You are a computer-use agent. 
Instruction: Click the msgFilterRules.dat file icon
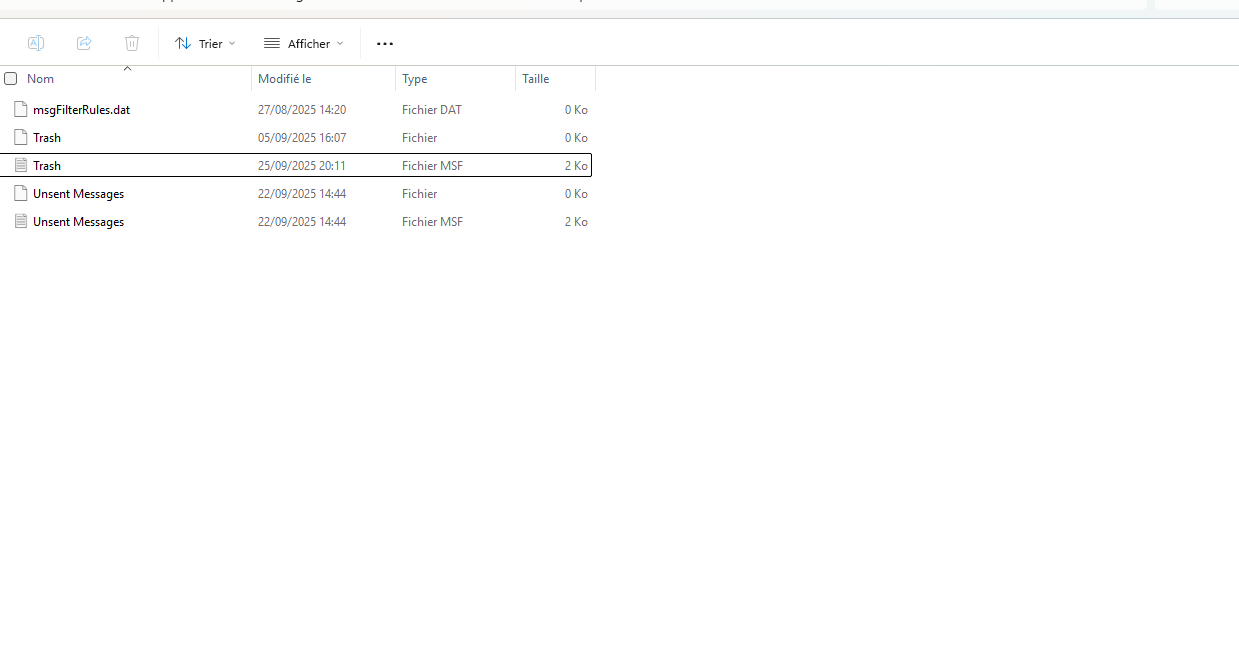[x=20, y=109]
